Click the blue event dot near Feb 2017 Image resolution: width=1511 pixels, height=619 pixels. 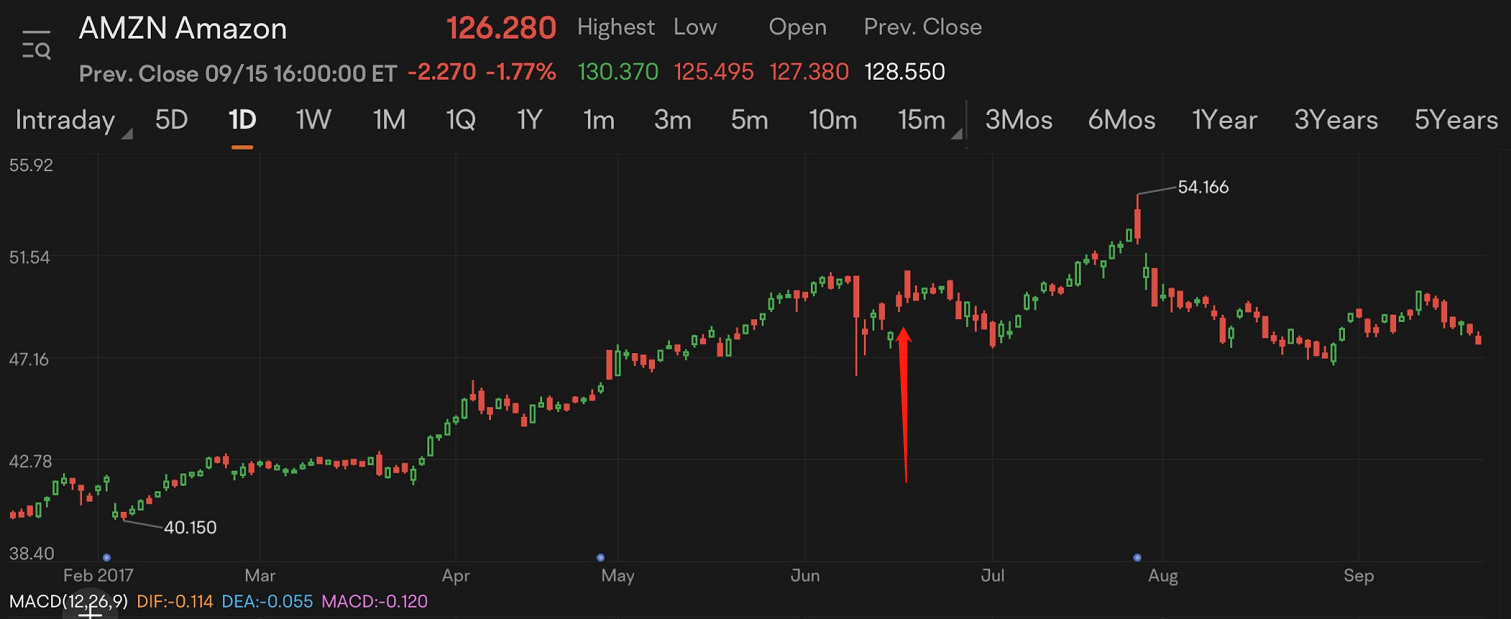tap(107, 557)
